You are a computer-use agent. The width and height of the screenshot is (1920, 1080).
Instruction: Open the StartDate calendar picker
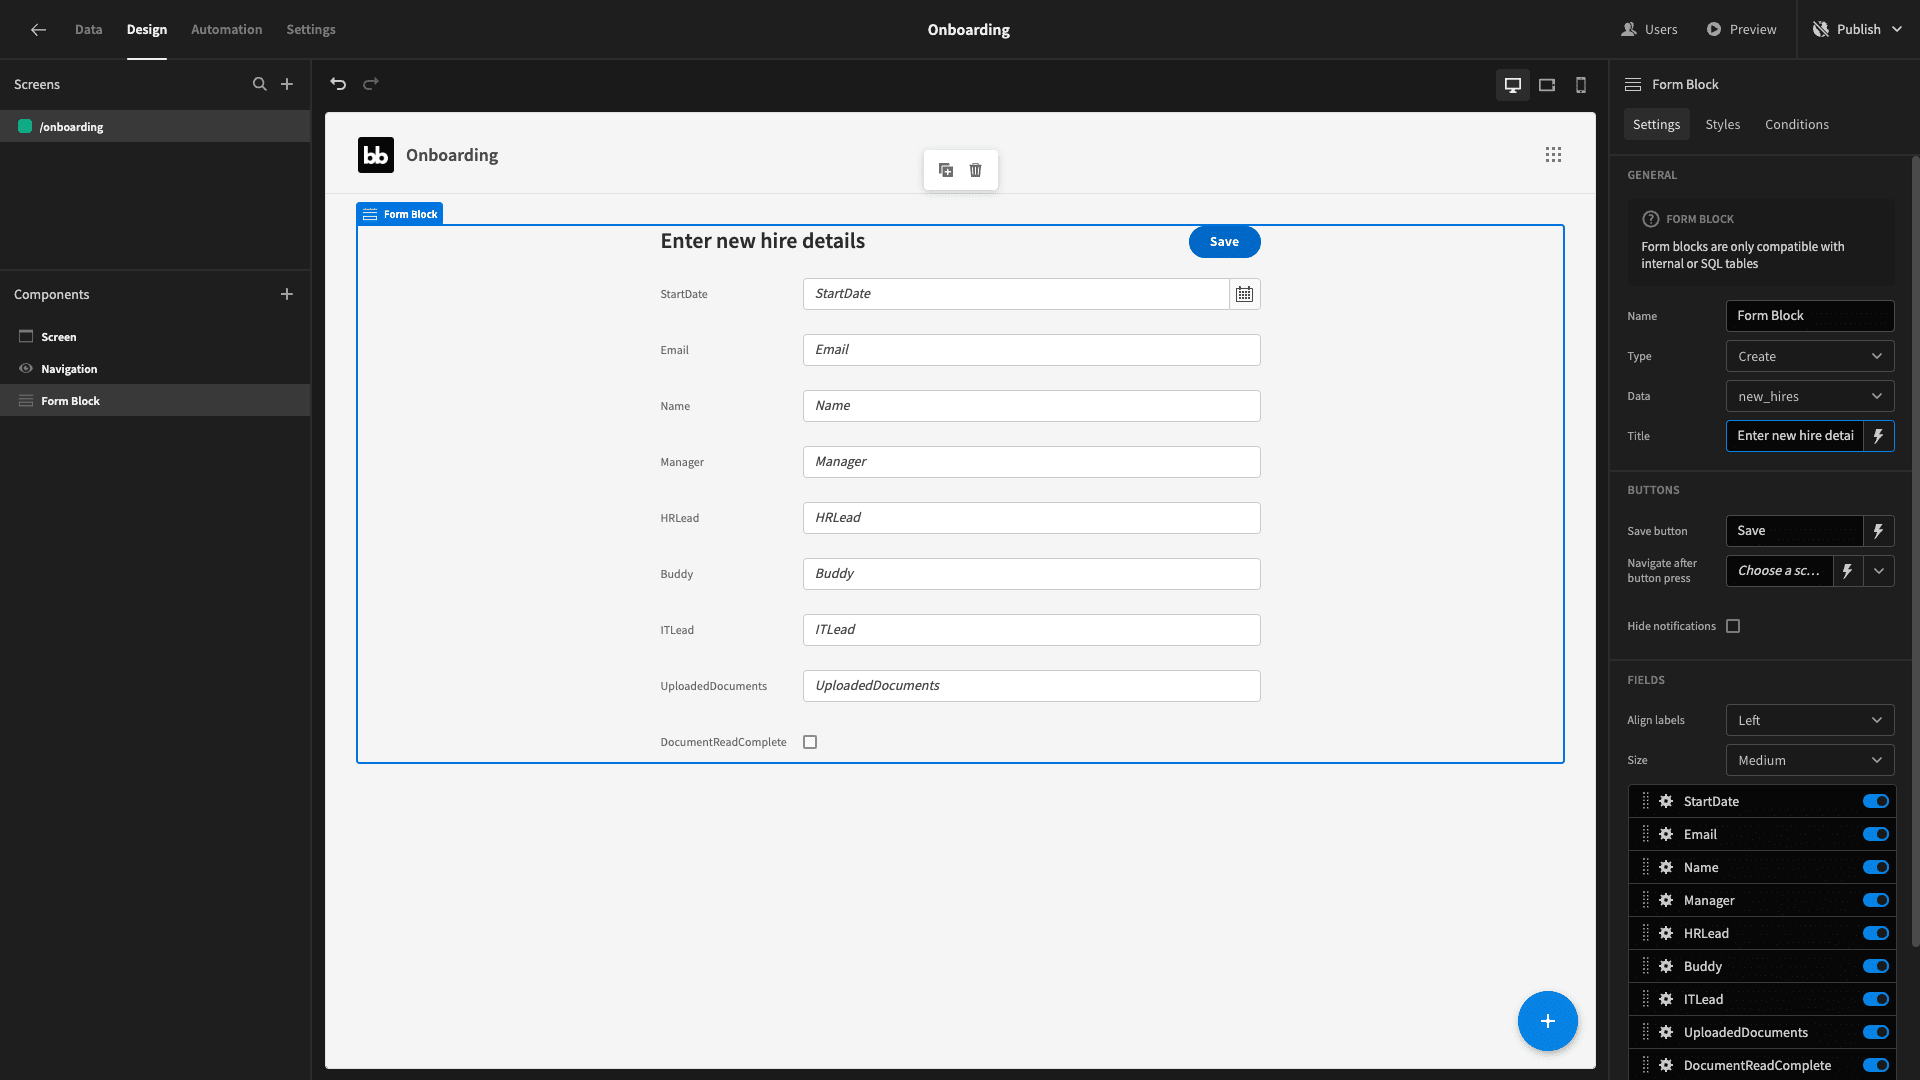(x=1244, y=294)
